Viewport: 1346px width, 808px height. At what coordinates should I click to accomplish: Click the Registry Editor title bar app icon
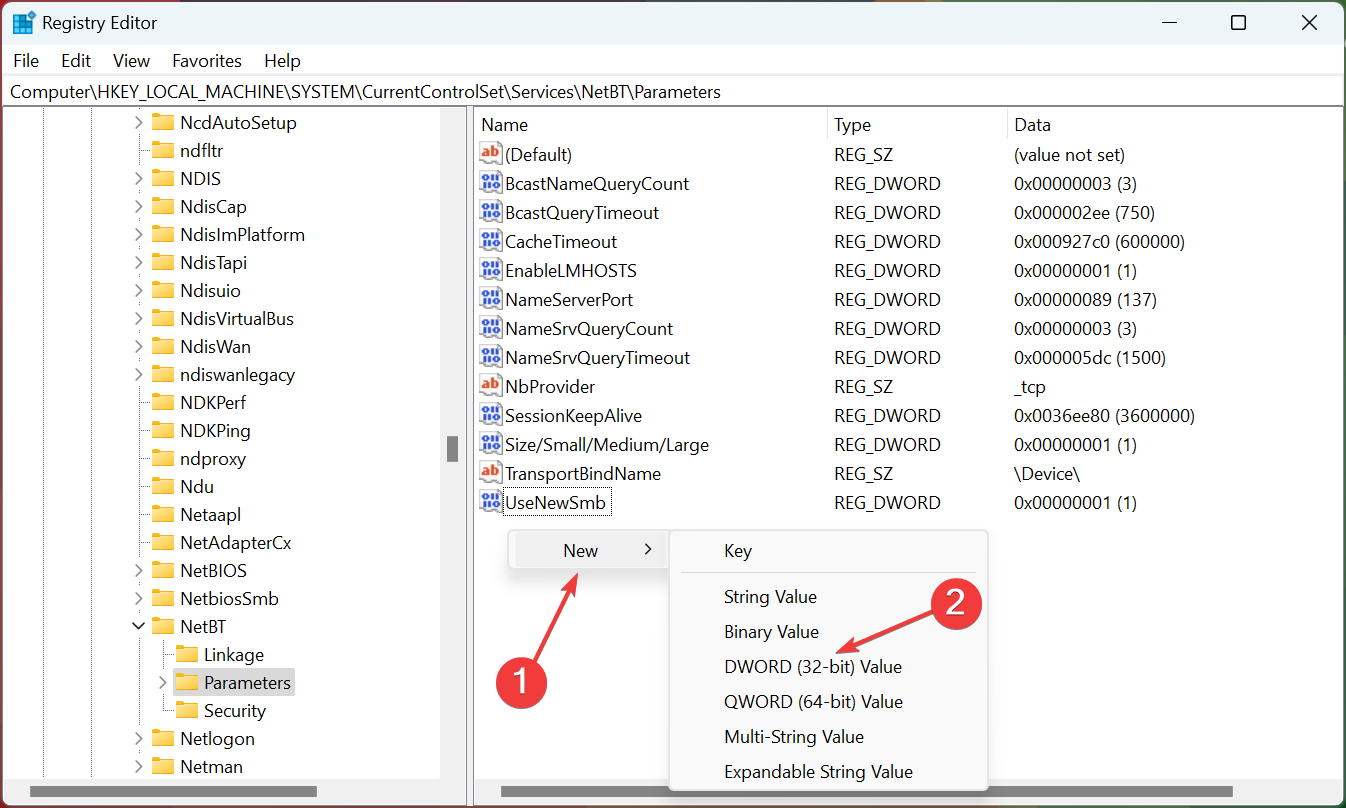click(x=24, y=22)
